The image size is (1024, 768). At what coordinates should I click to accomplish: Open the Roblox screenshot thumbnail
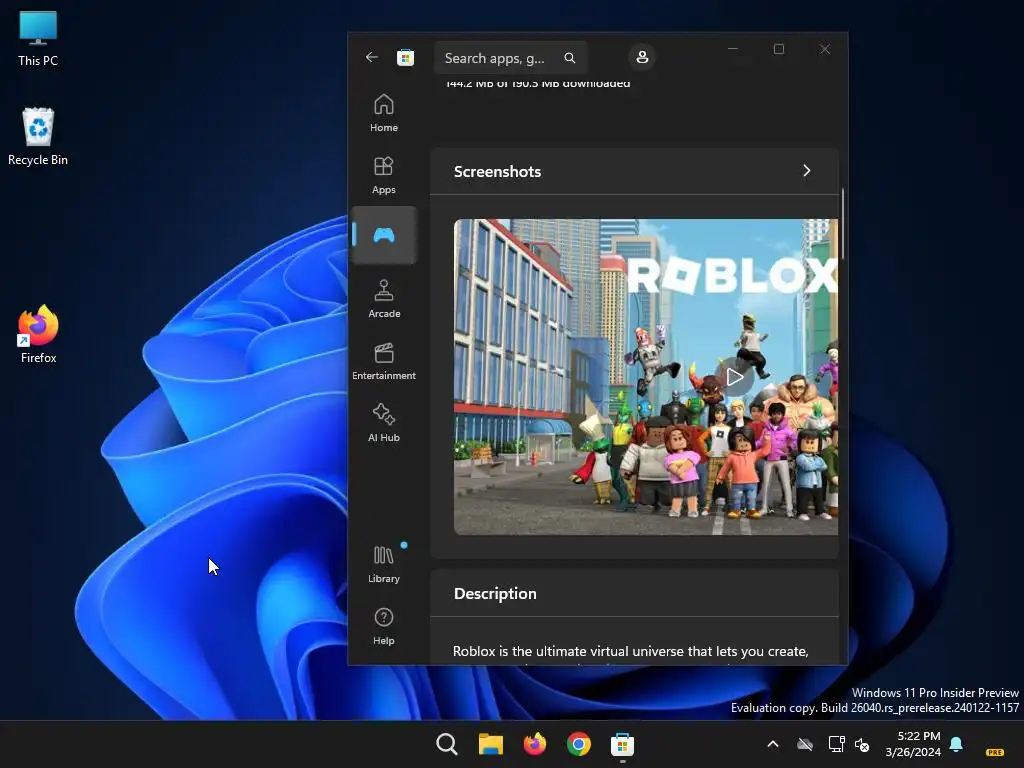(x=646, y=377)
